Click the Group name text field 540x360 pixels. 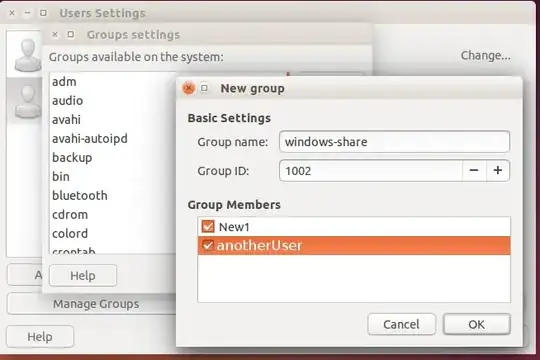click(394, 142)
